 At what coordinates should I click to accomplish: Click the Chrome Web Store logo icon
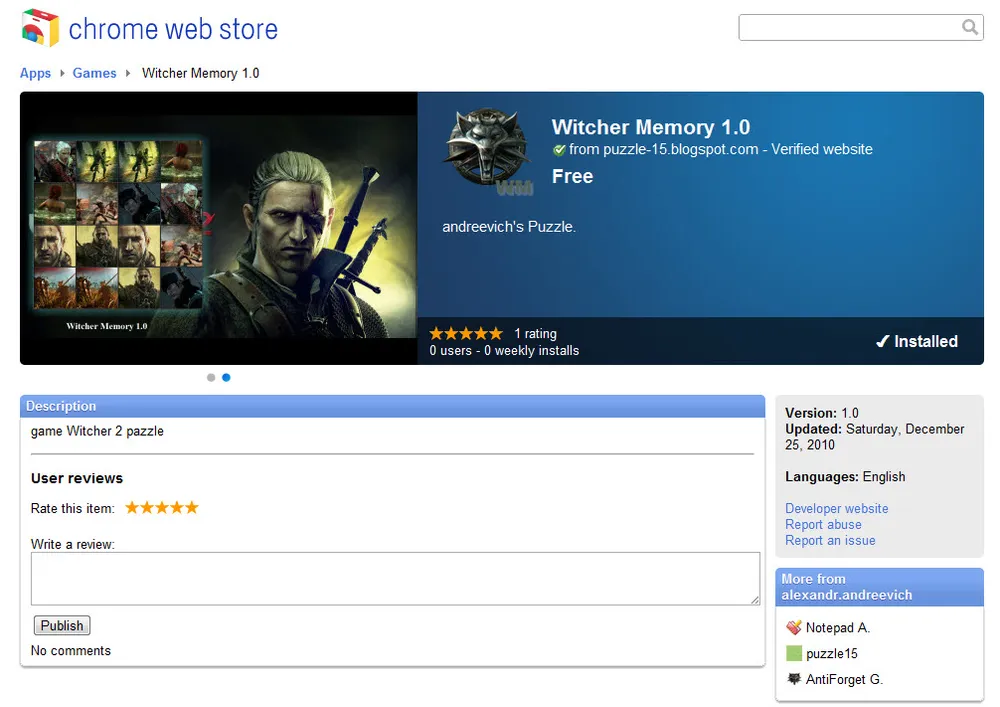(x=40, y=28)
